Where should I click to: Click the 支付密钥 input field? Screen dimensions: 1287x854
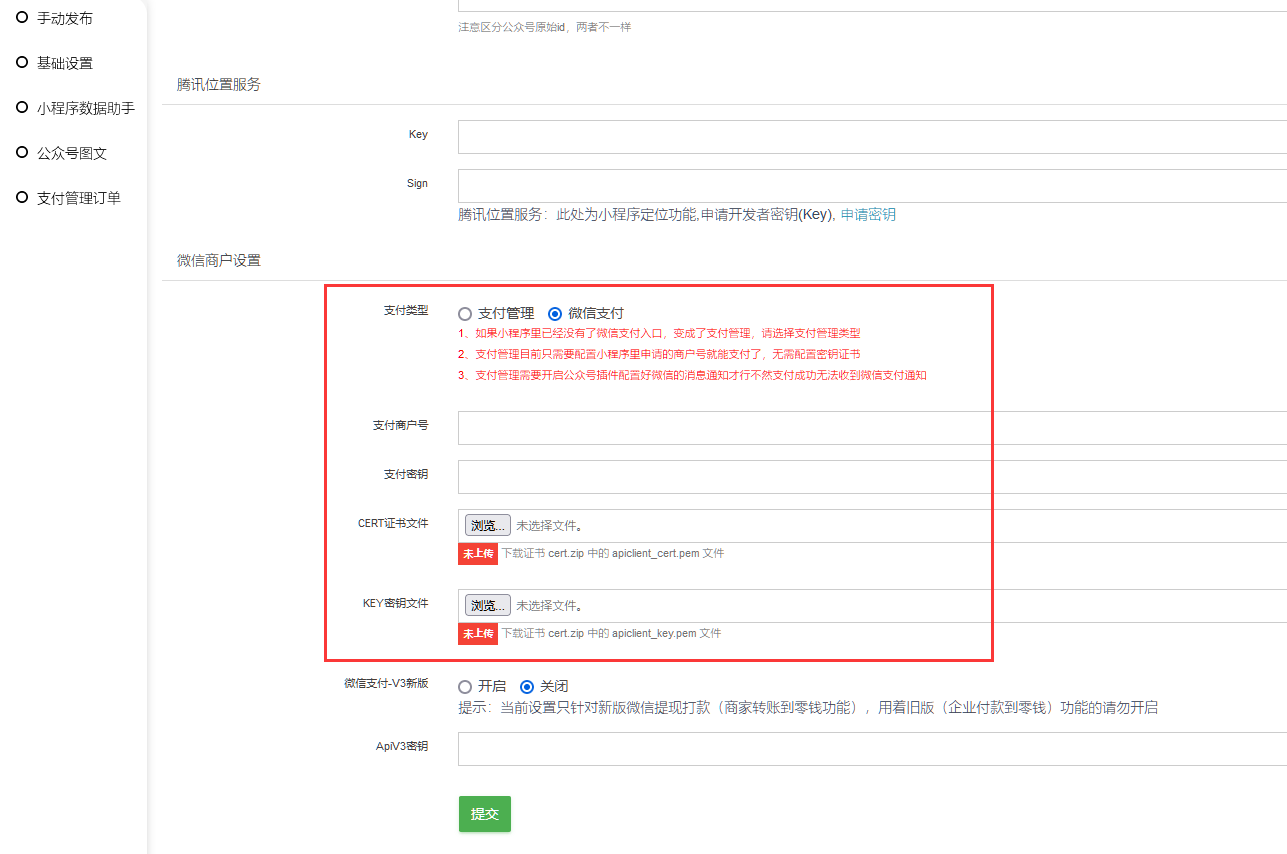[x=870, y=477]
